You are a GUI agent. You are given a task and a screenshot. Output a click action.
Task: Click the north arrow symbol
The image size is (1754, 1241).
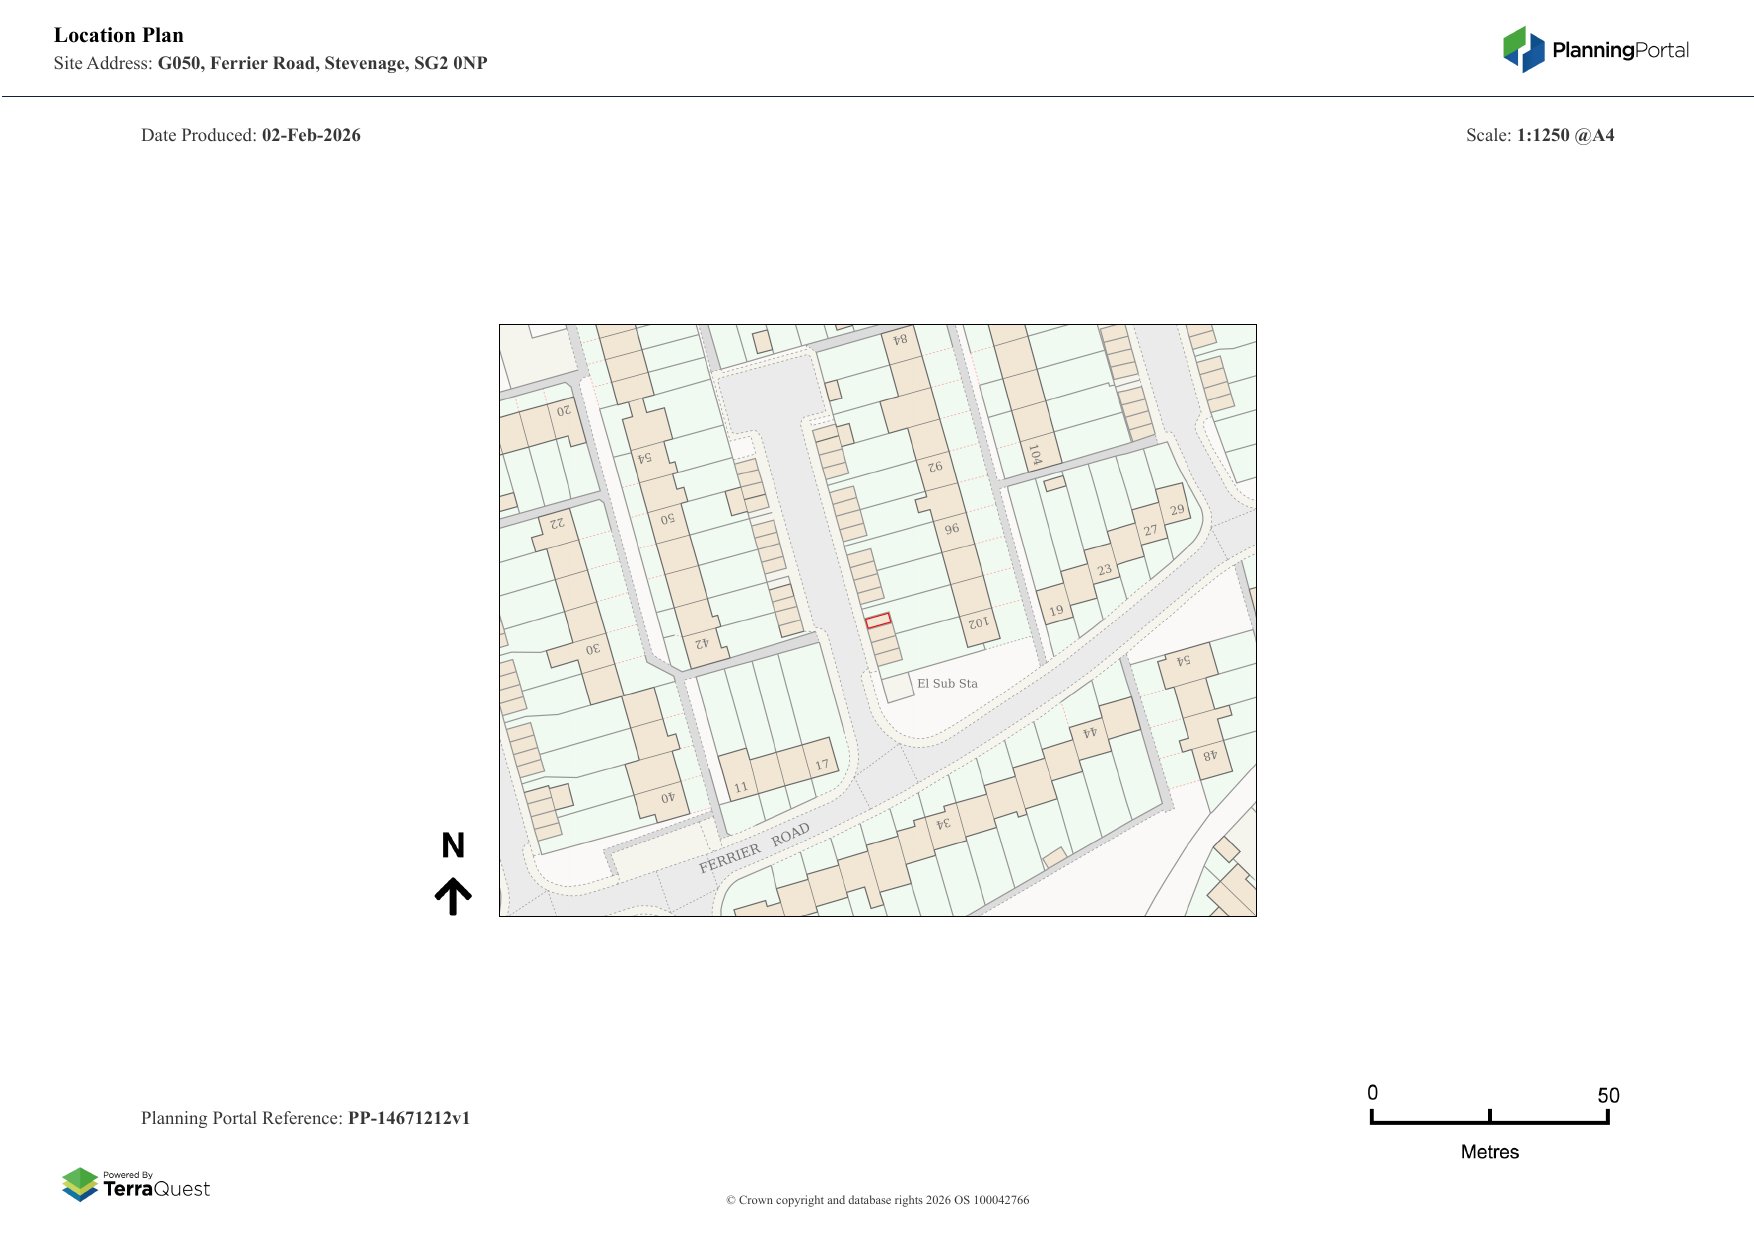[x=453, y=896]
